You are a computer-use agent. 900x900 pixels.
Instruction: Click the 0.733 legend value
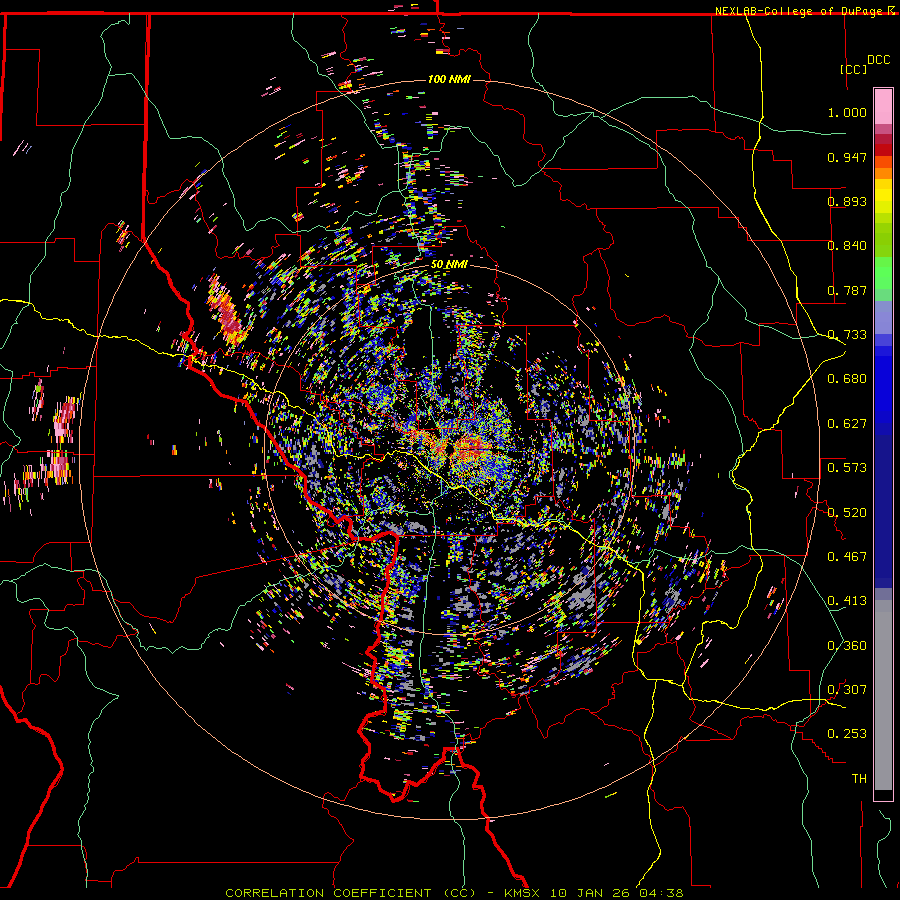847,335
